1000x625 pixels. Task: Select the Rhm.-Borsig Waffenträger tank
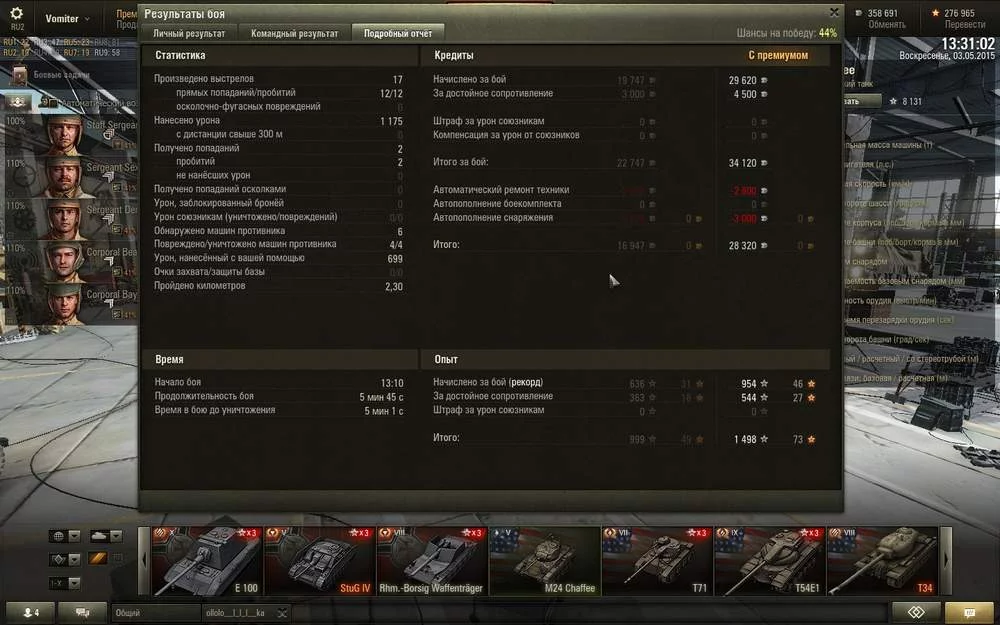432,561
